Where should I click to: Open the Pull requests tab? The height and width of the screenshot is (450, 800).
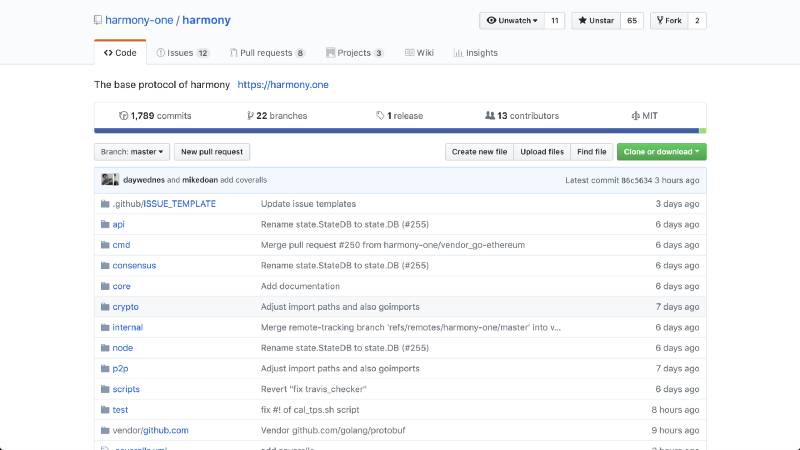click(x=265, y=53)
